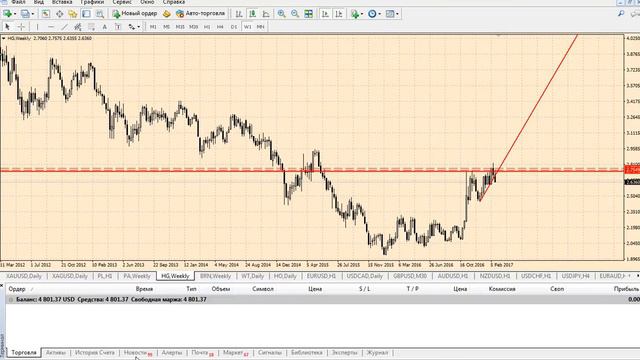Expand the Indicators dropdown arrow
Screen dimensions: 640x360
pyautogui.click(x=362, y=14)
